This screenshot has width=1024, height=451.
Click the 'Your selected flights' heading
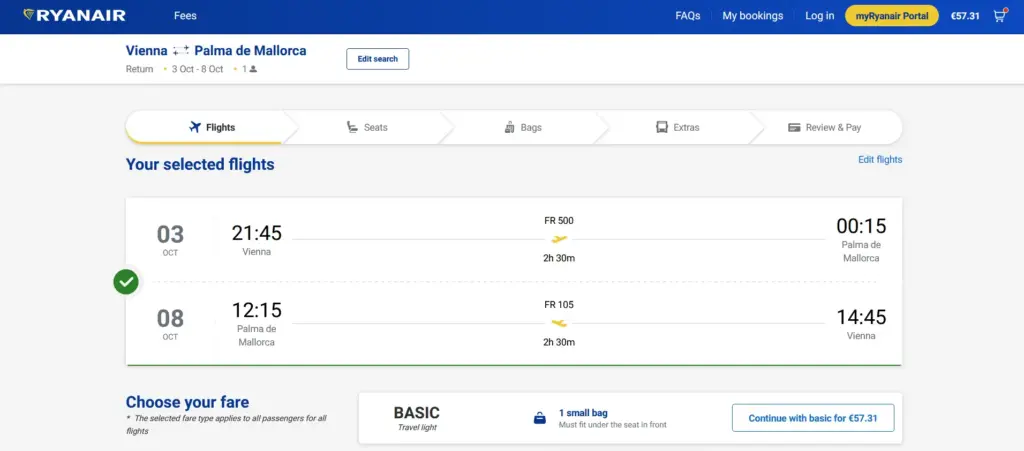[x=200, y=164]
